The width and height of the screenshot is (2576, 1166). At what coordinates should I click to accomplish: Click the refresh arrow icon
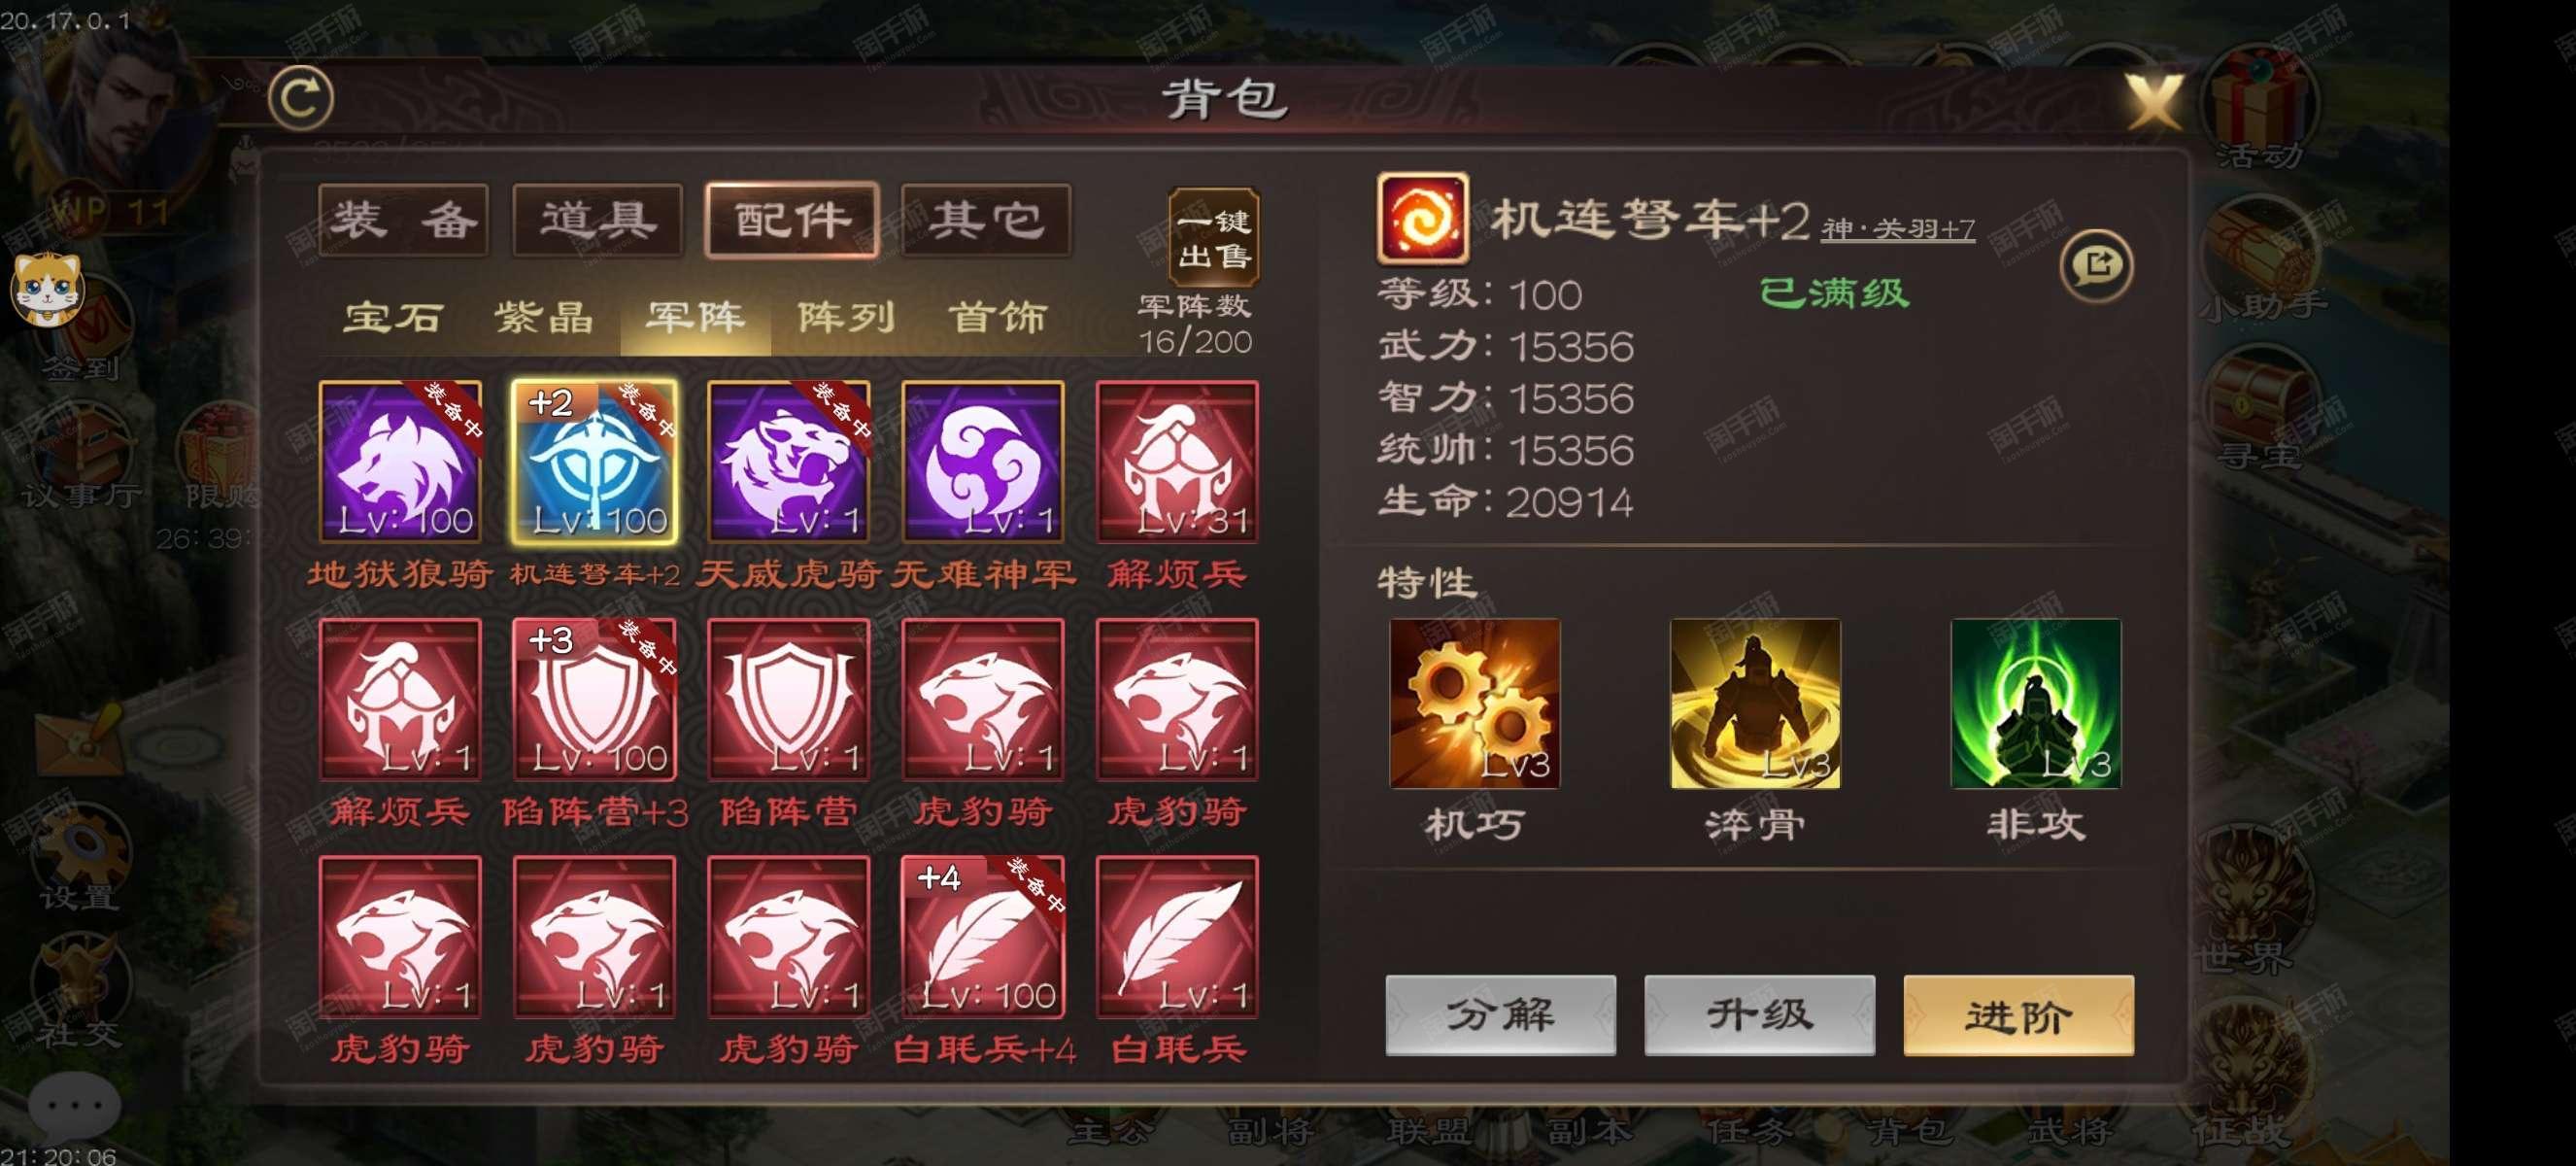[300, 97]
